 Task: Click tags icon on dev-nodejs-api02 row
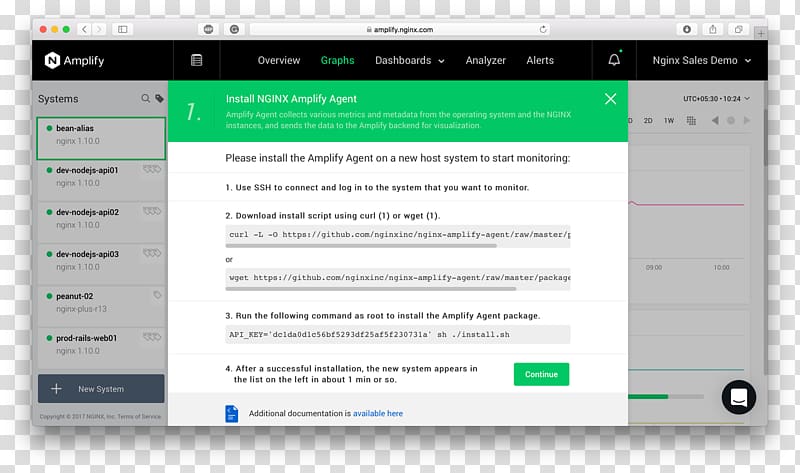pos(152,211)
